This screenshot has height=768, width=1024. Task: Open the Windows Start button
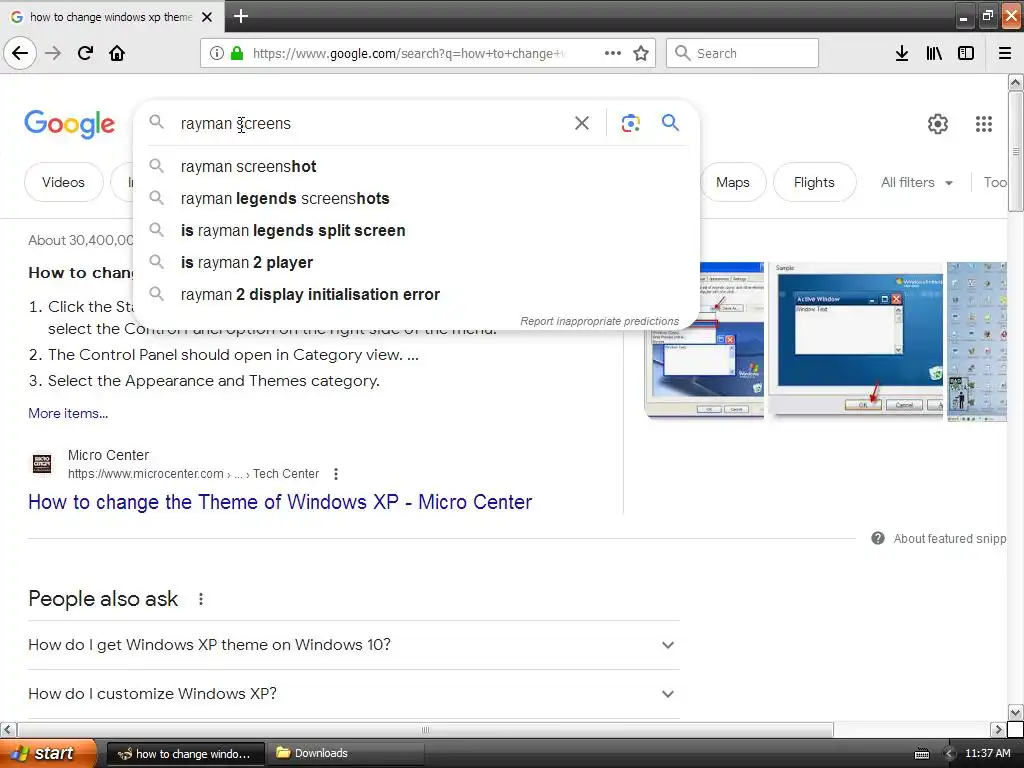[x=47, y=753]
